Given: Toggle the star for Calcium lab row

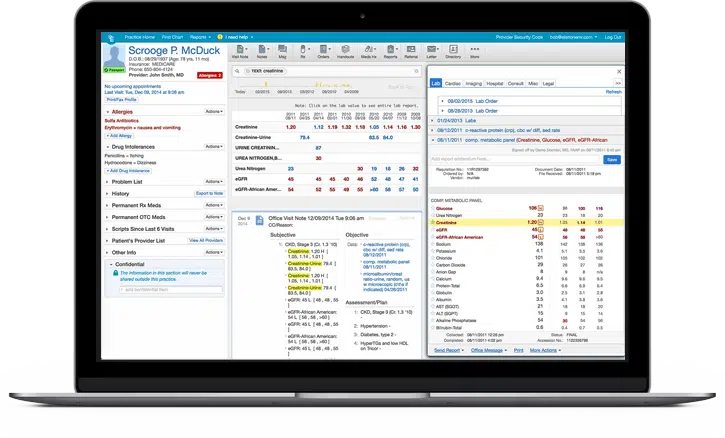Looking at the screenshot, I should coord(433,279).
